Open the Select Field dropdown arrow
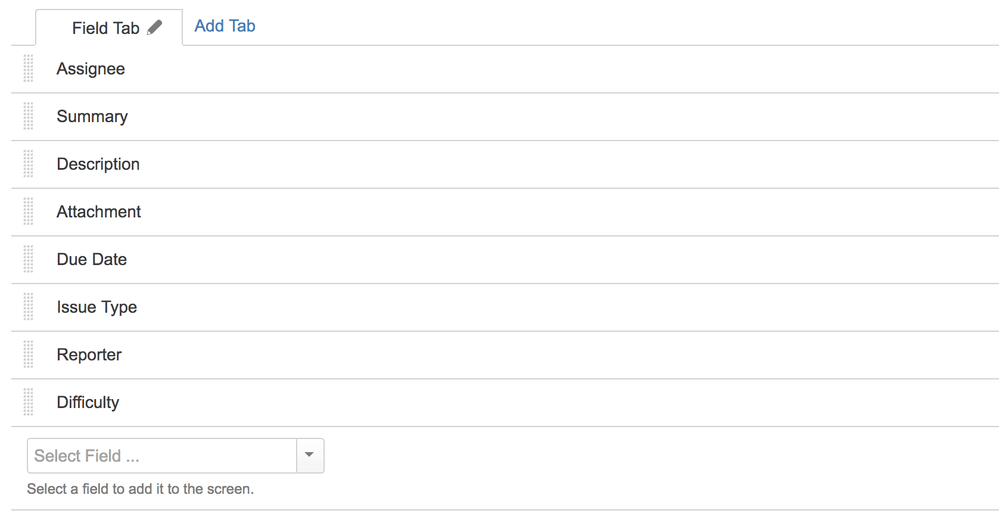Viewport: 999px width, 523px height. (x=310, y=455)
